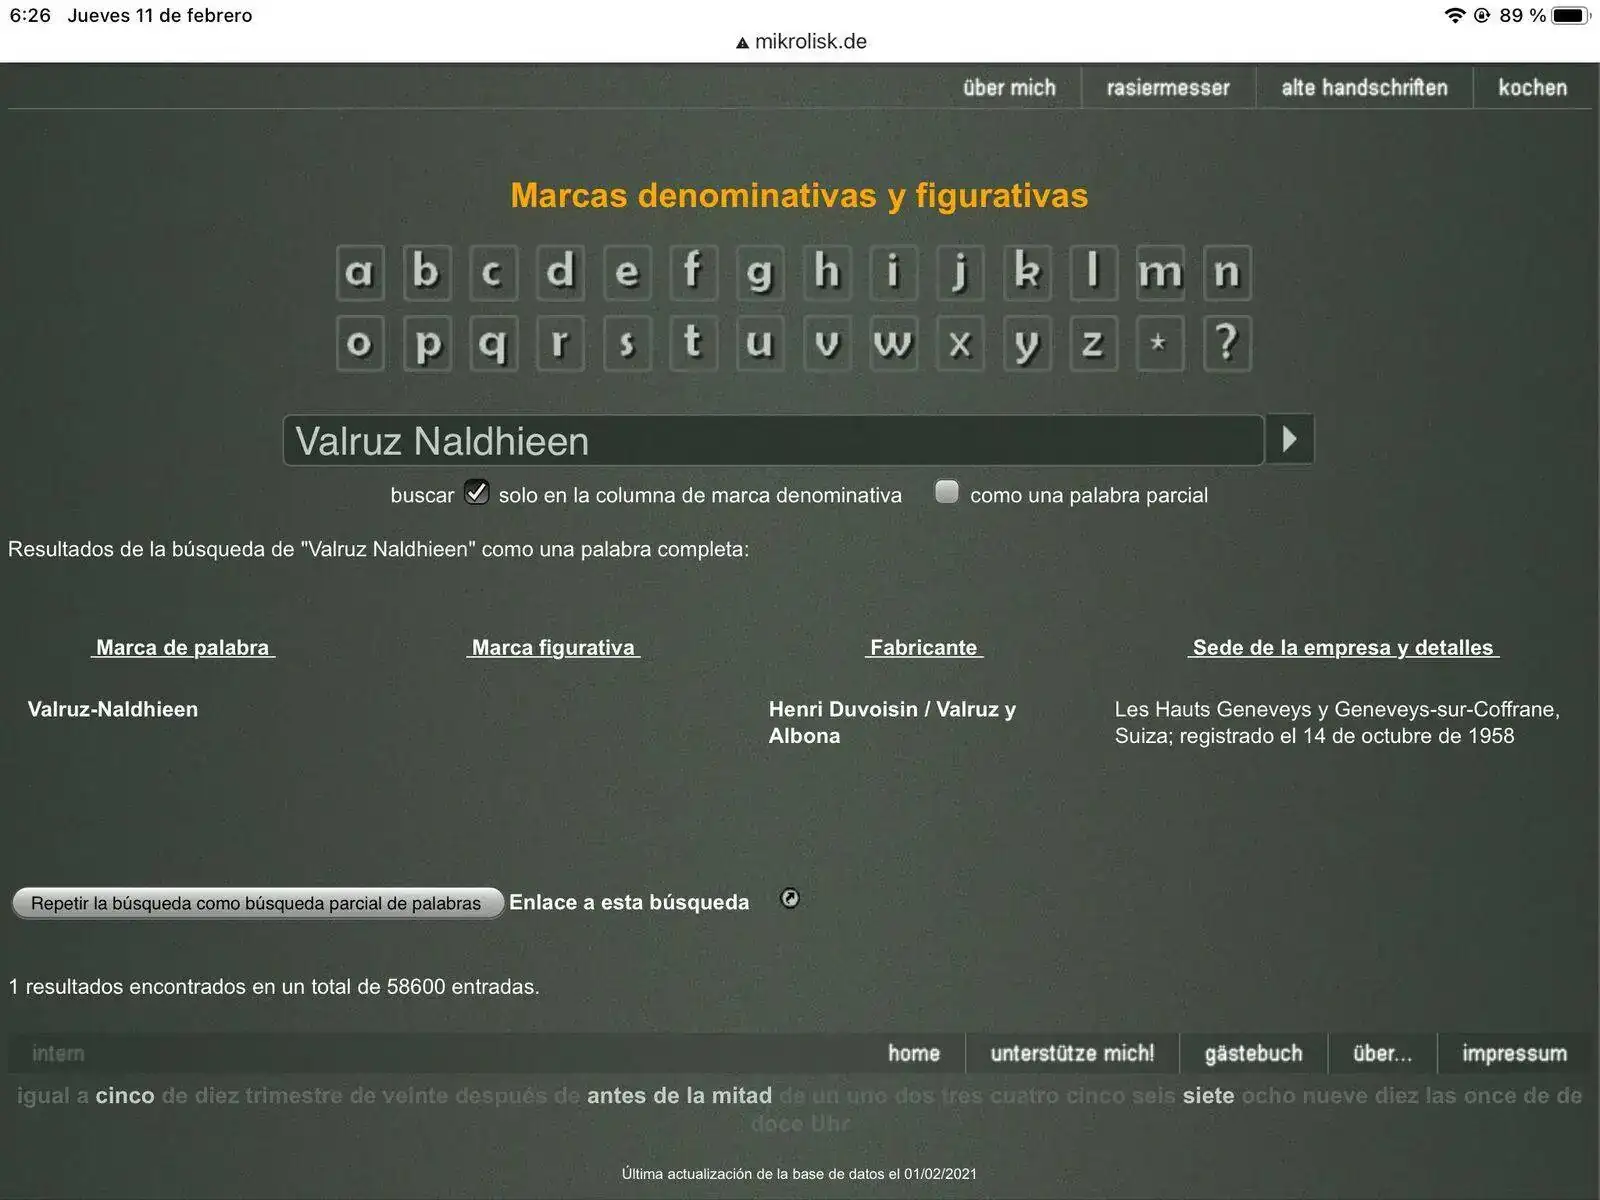Open the 'über...' footer item

pos(1382,1053)
